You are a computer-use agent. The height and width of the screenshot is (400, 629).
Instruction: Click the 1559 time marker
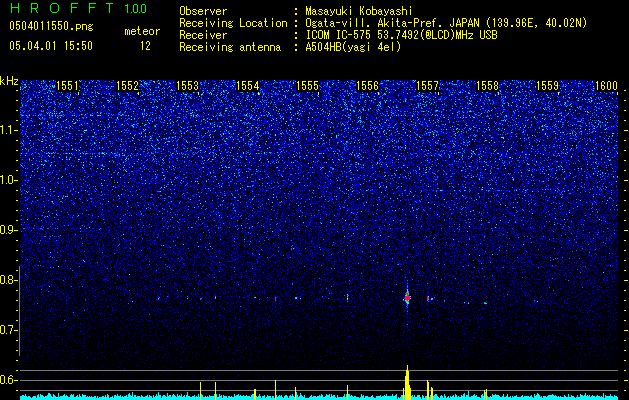[548, 85]
